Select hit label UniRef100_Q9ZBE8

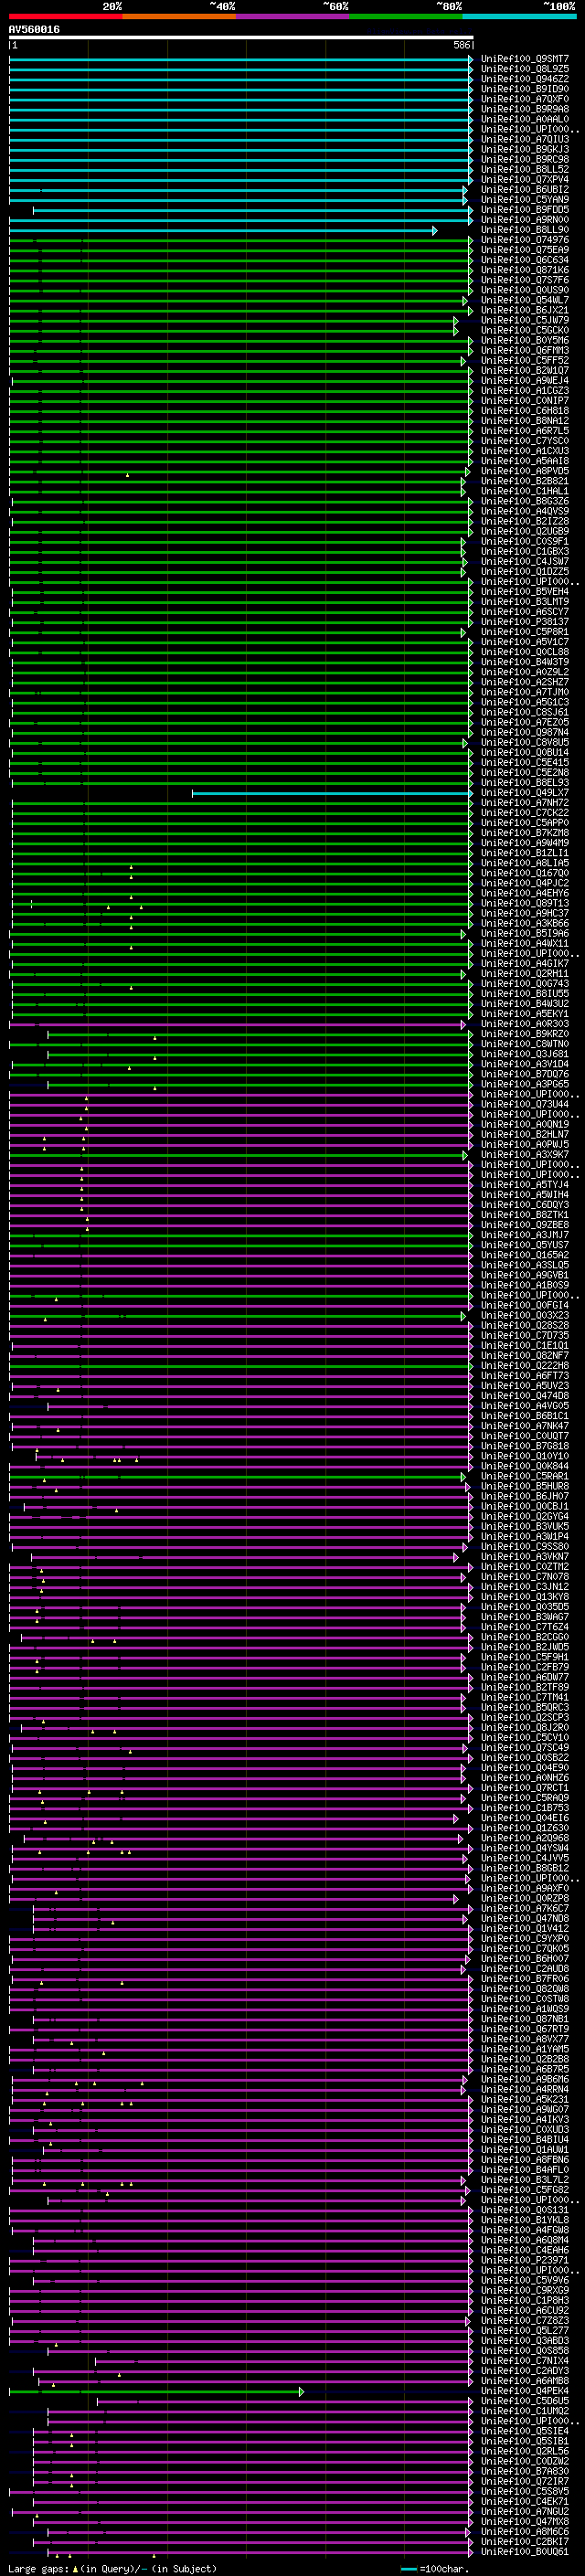click(x=525, y=1225)
